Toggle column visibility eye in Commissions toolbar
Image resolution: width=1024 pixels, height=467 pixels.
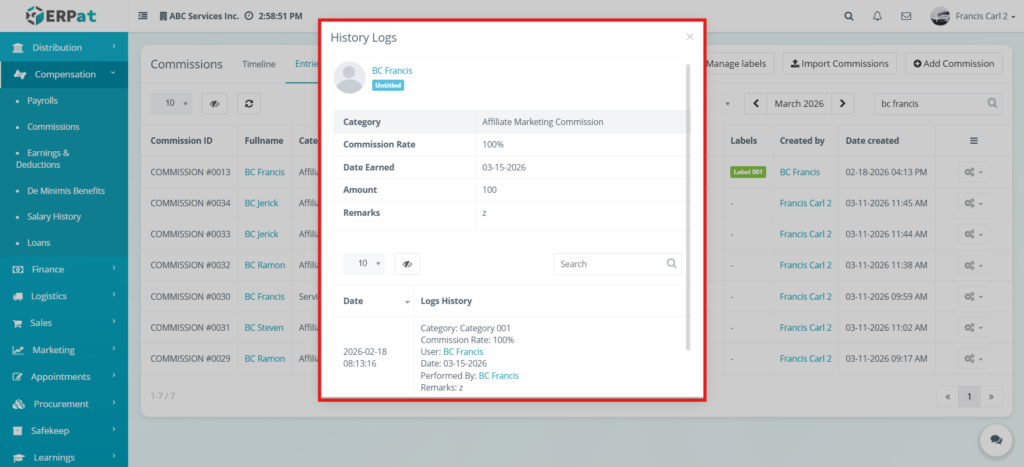[214, 103]
